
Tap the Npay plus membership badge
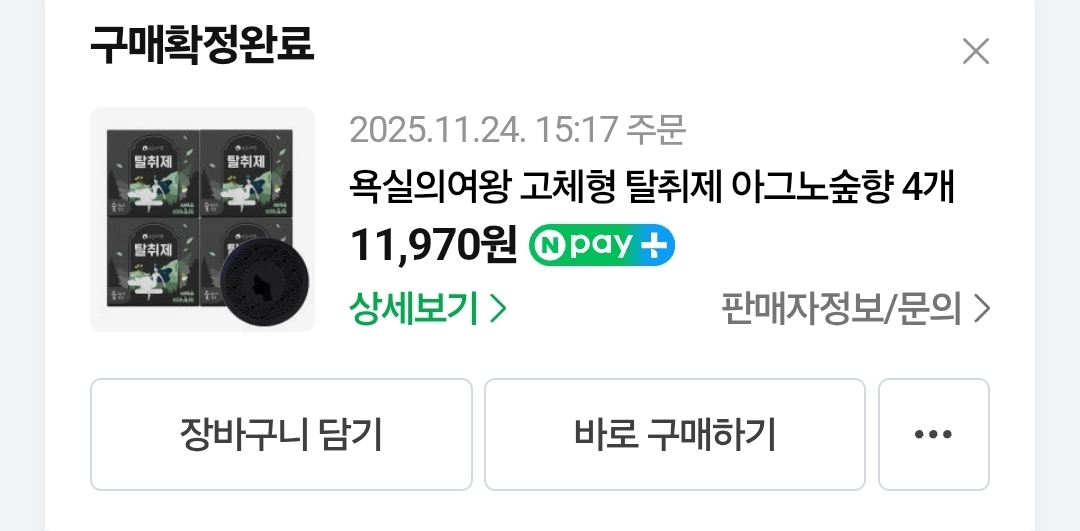tap(602, 245)
